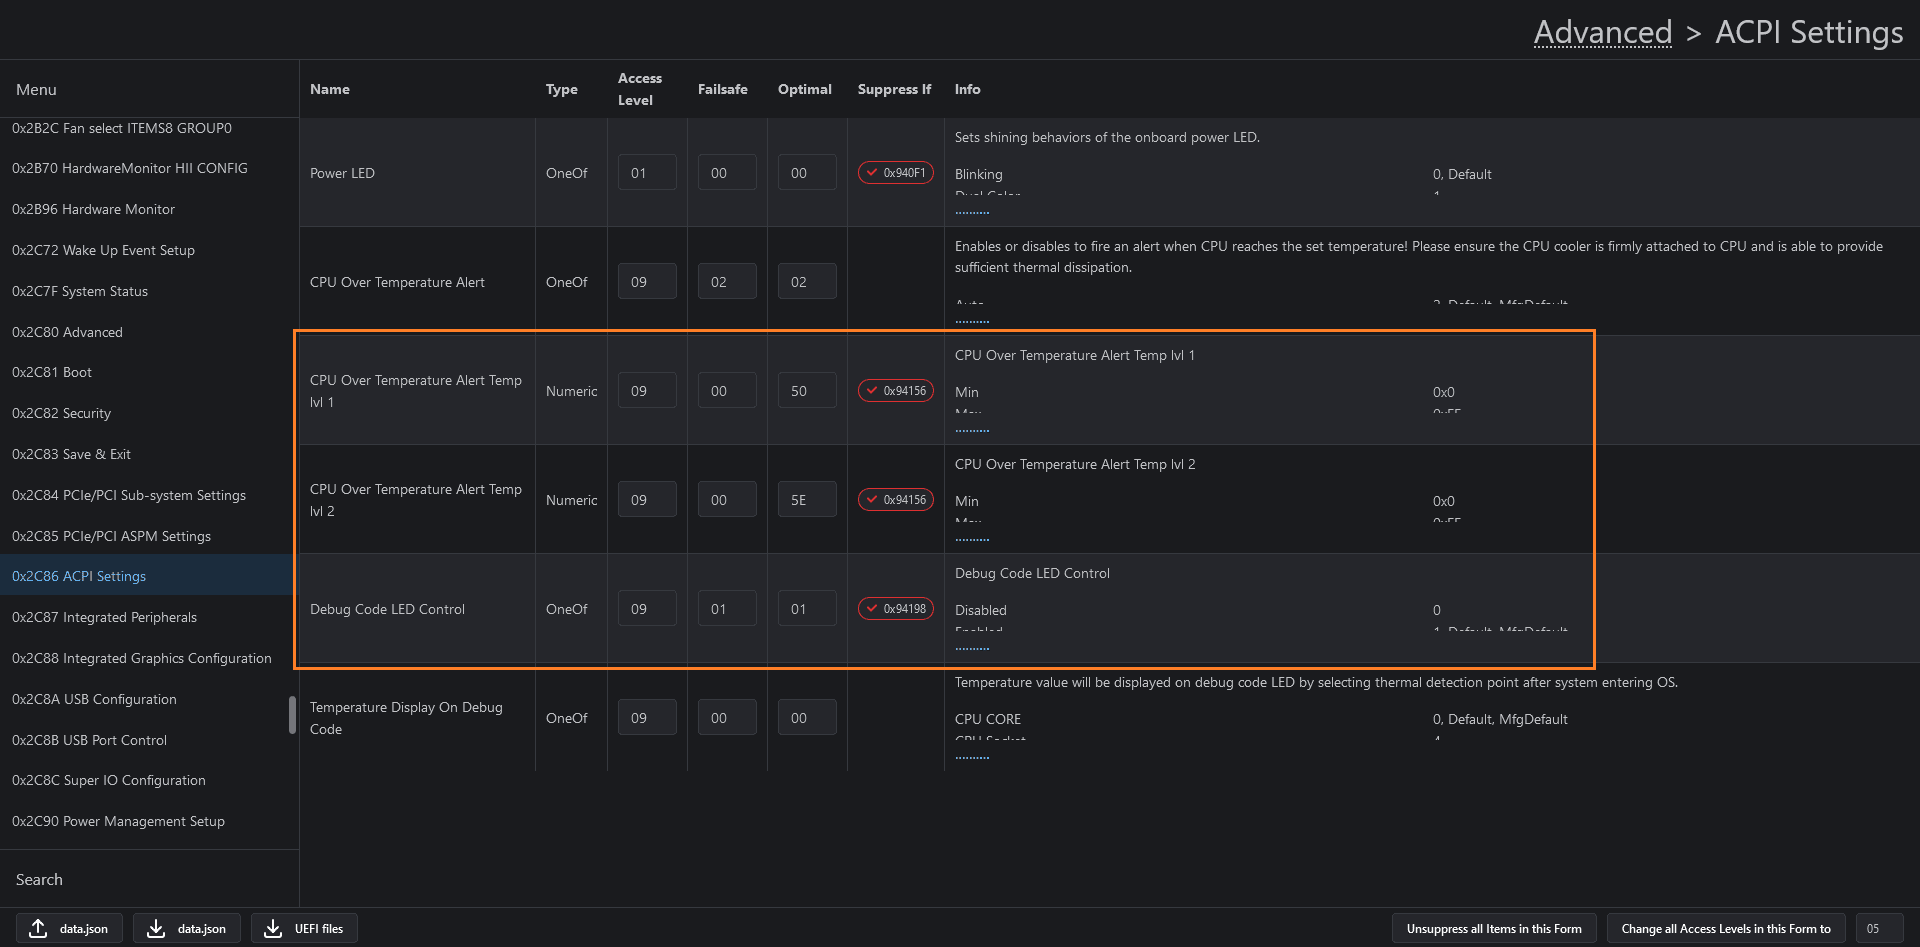This screenshot has height=947, width=1920.
Task: Expand the Debug Code LED Control info
Action: 972,649
